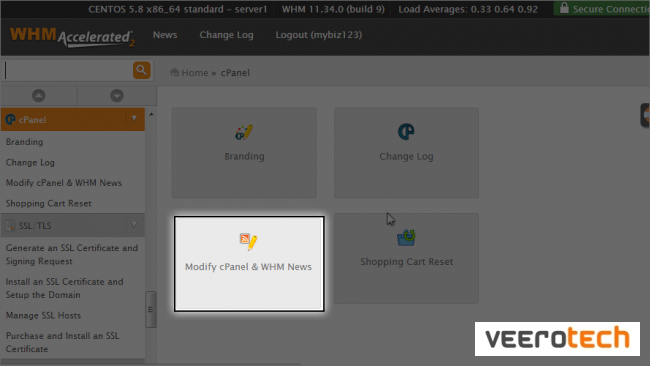Click the sidebar search input field
The height and width of the screenshot is (366, 650).
(67, 70)
